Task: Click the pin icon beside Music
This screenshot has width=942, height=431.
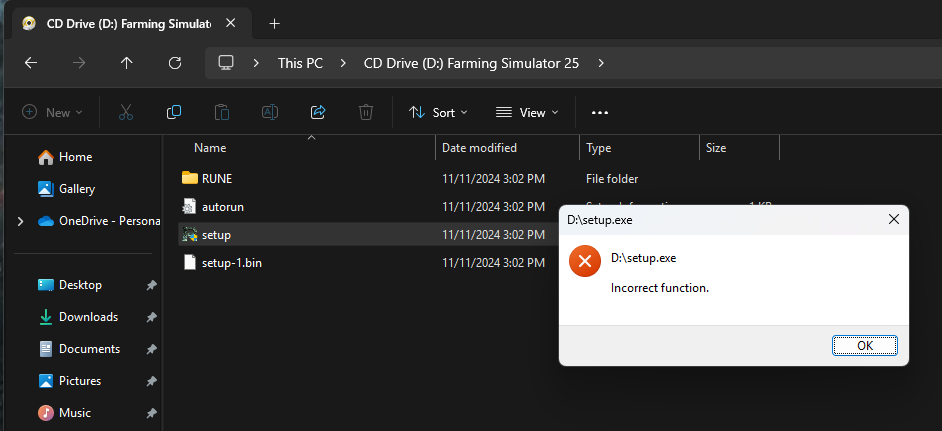Action: coord(151,414)
